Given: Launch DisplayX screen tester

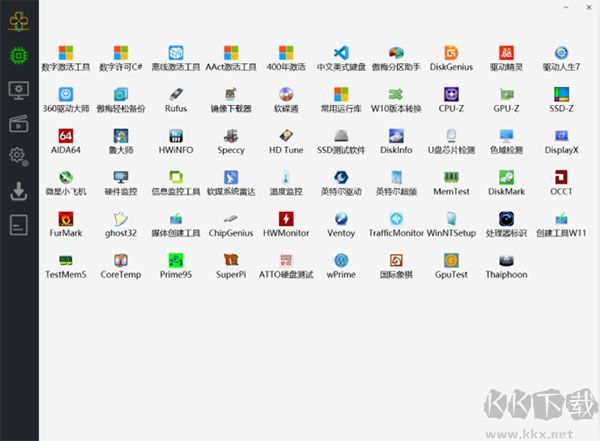Looking at the screenshot, I should click(x=561, y=142).
